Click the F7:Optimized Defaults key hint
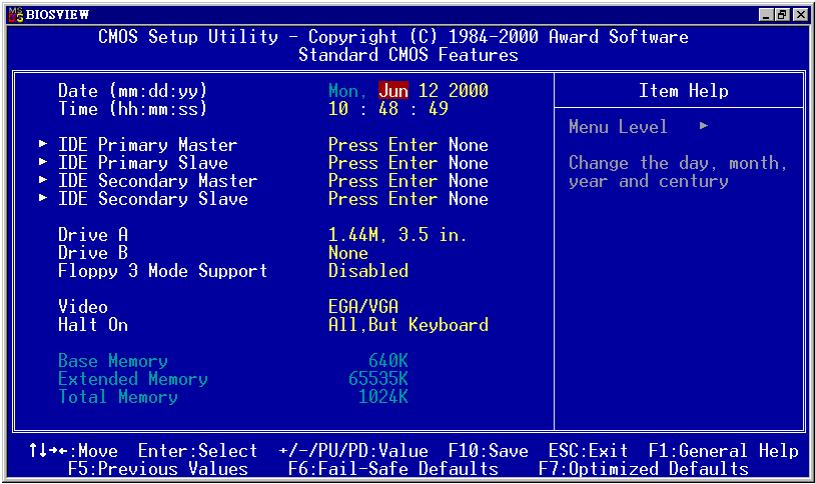The image size is (815, 484). 643,469
